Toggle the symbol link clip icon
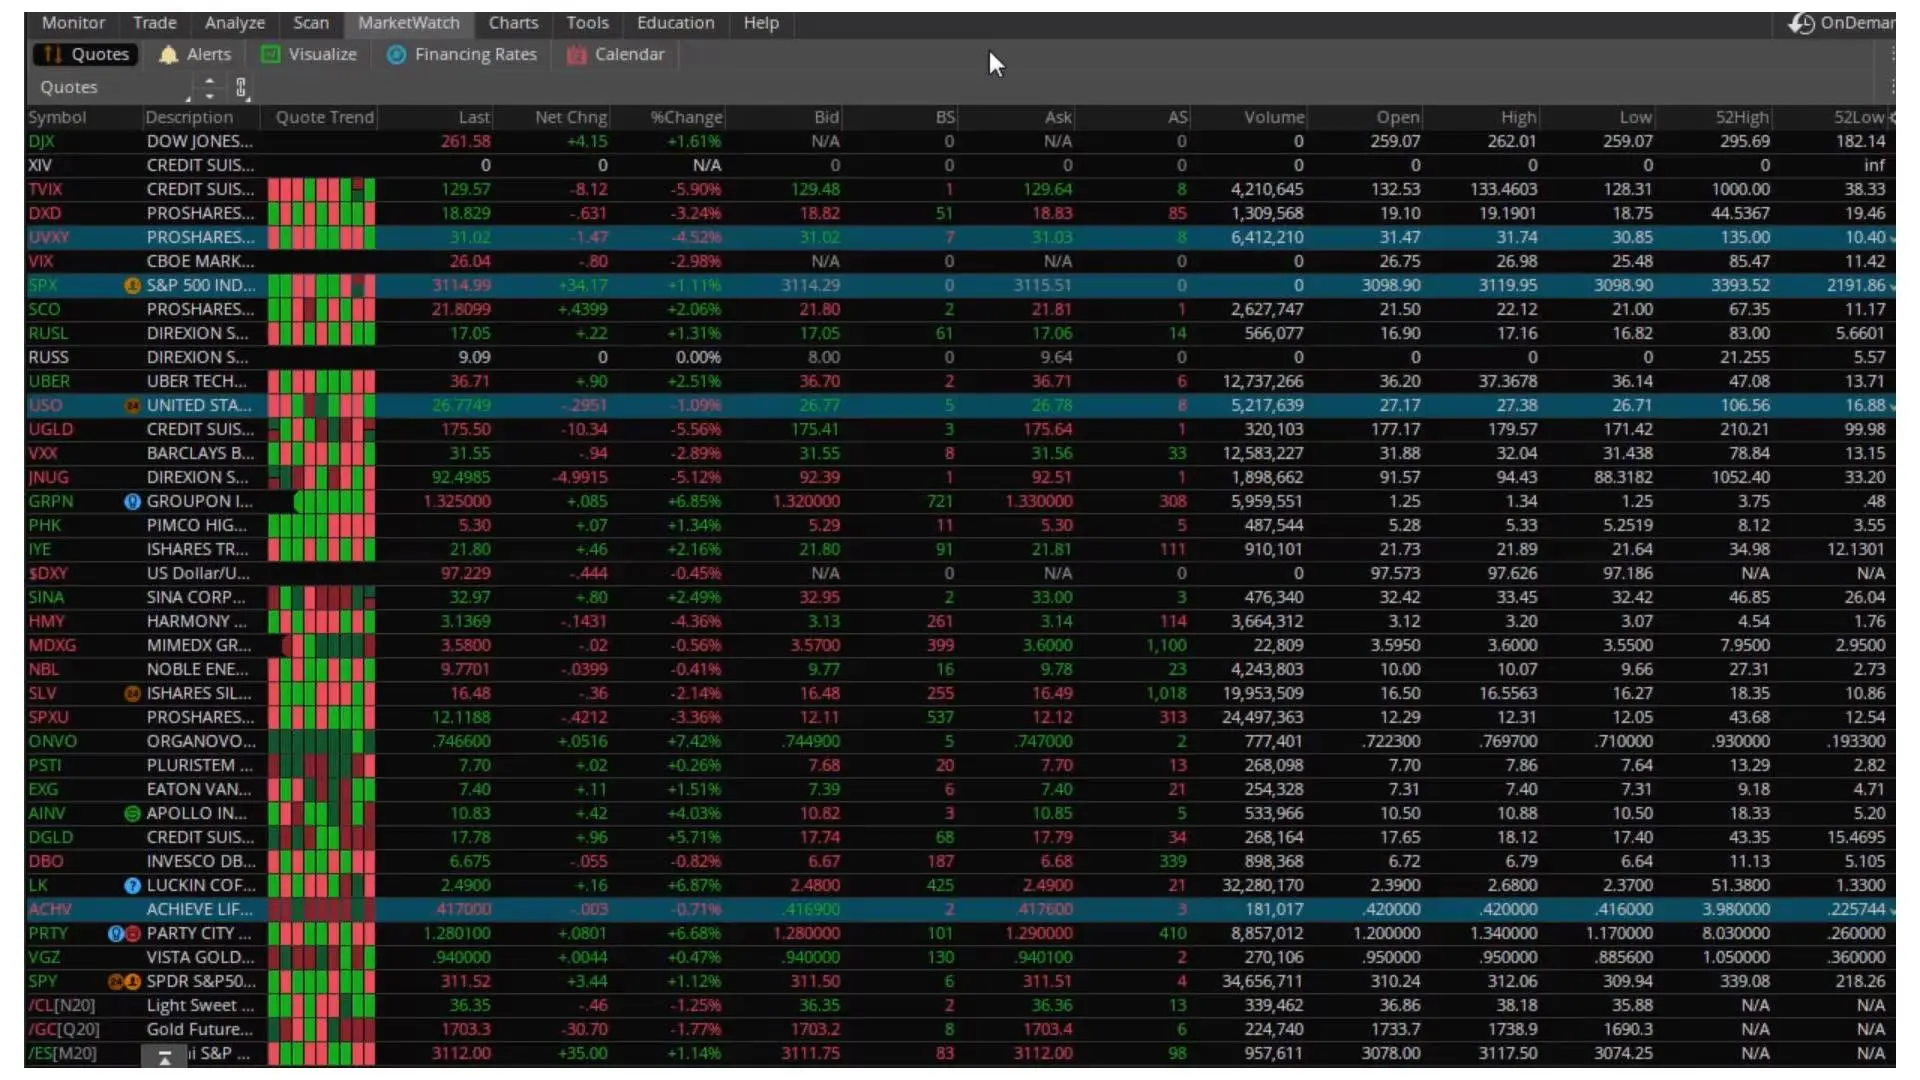The height and width of the screenshot is (1080, 1920). [241, 88]
